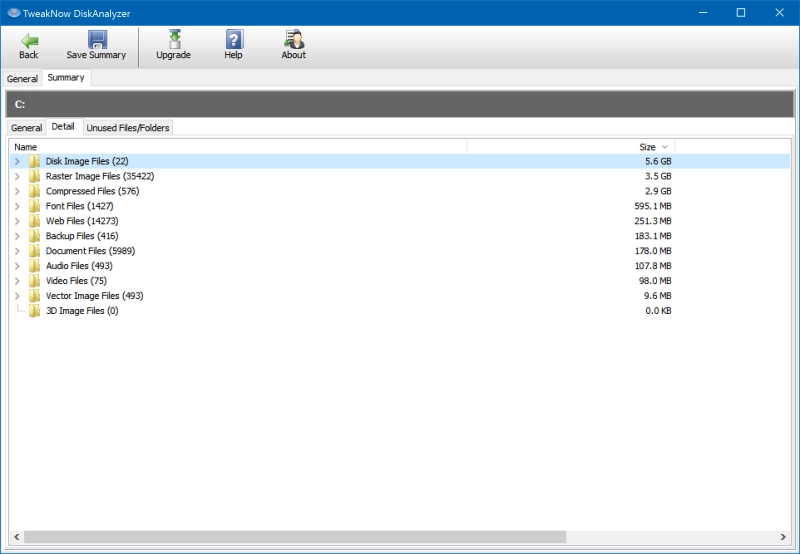Click the Upgrade download icon
This screenshot has height=554, width=800.
pyautogui.click(x=174, y=39)
